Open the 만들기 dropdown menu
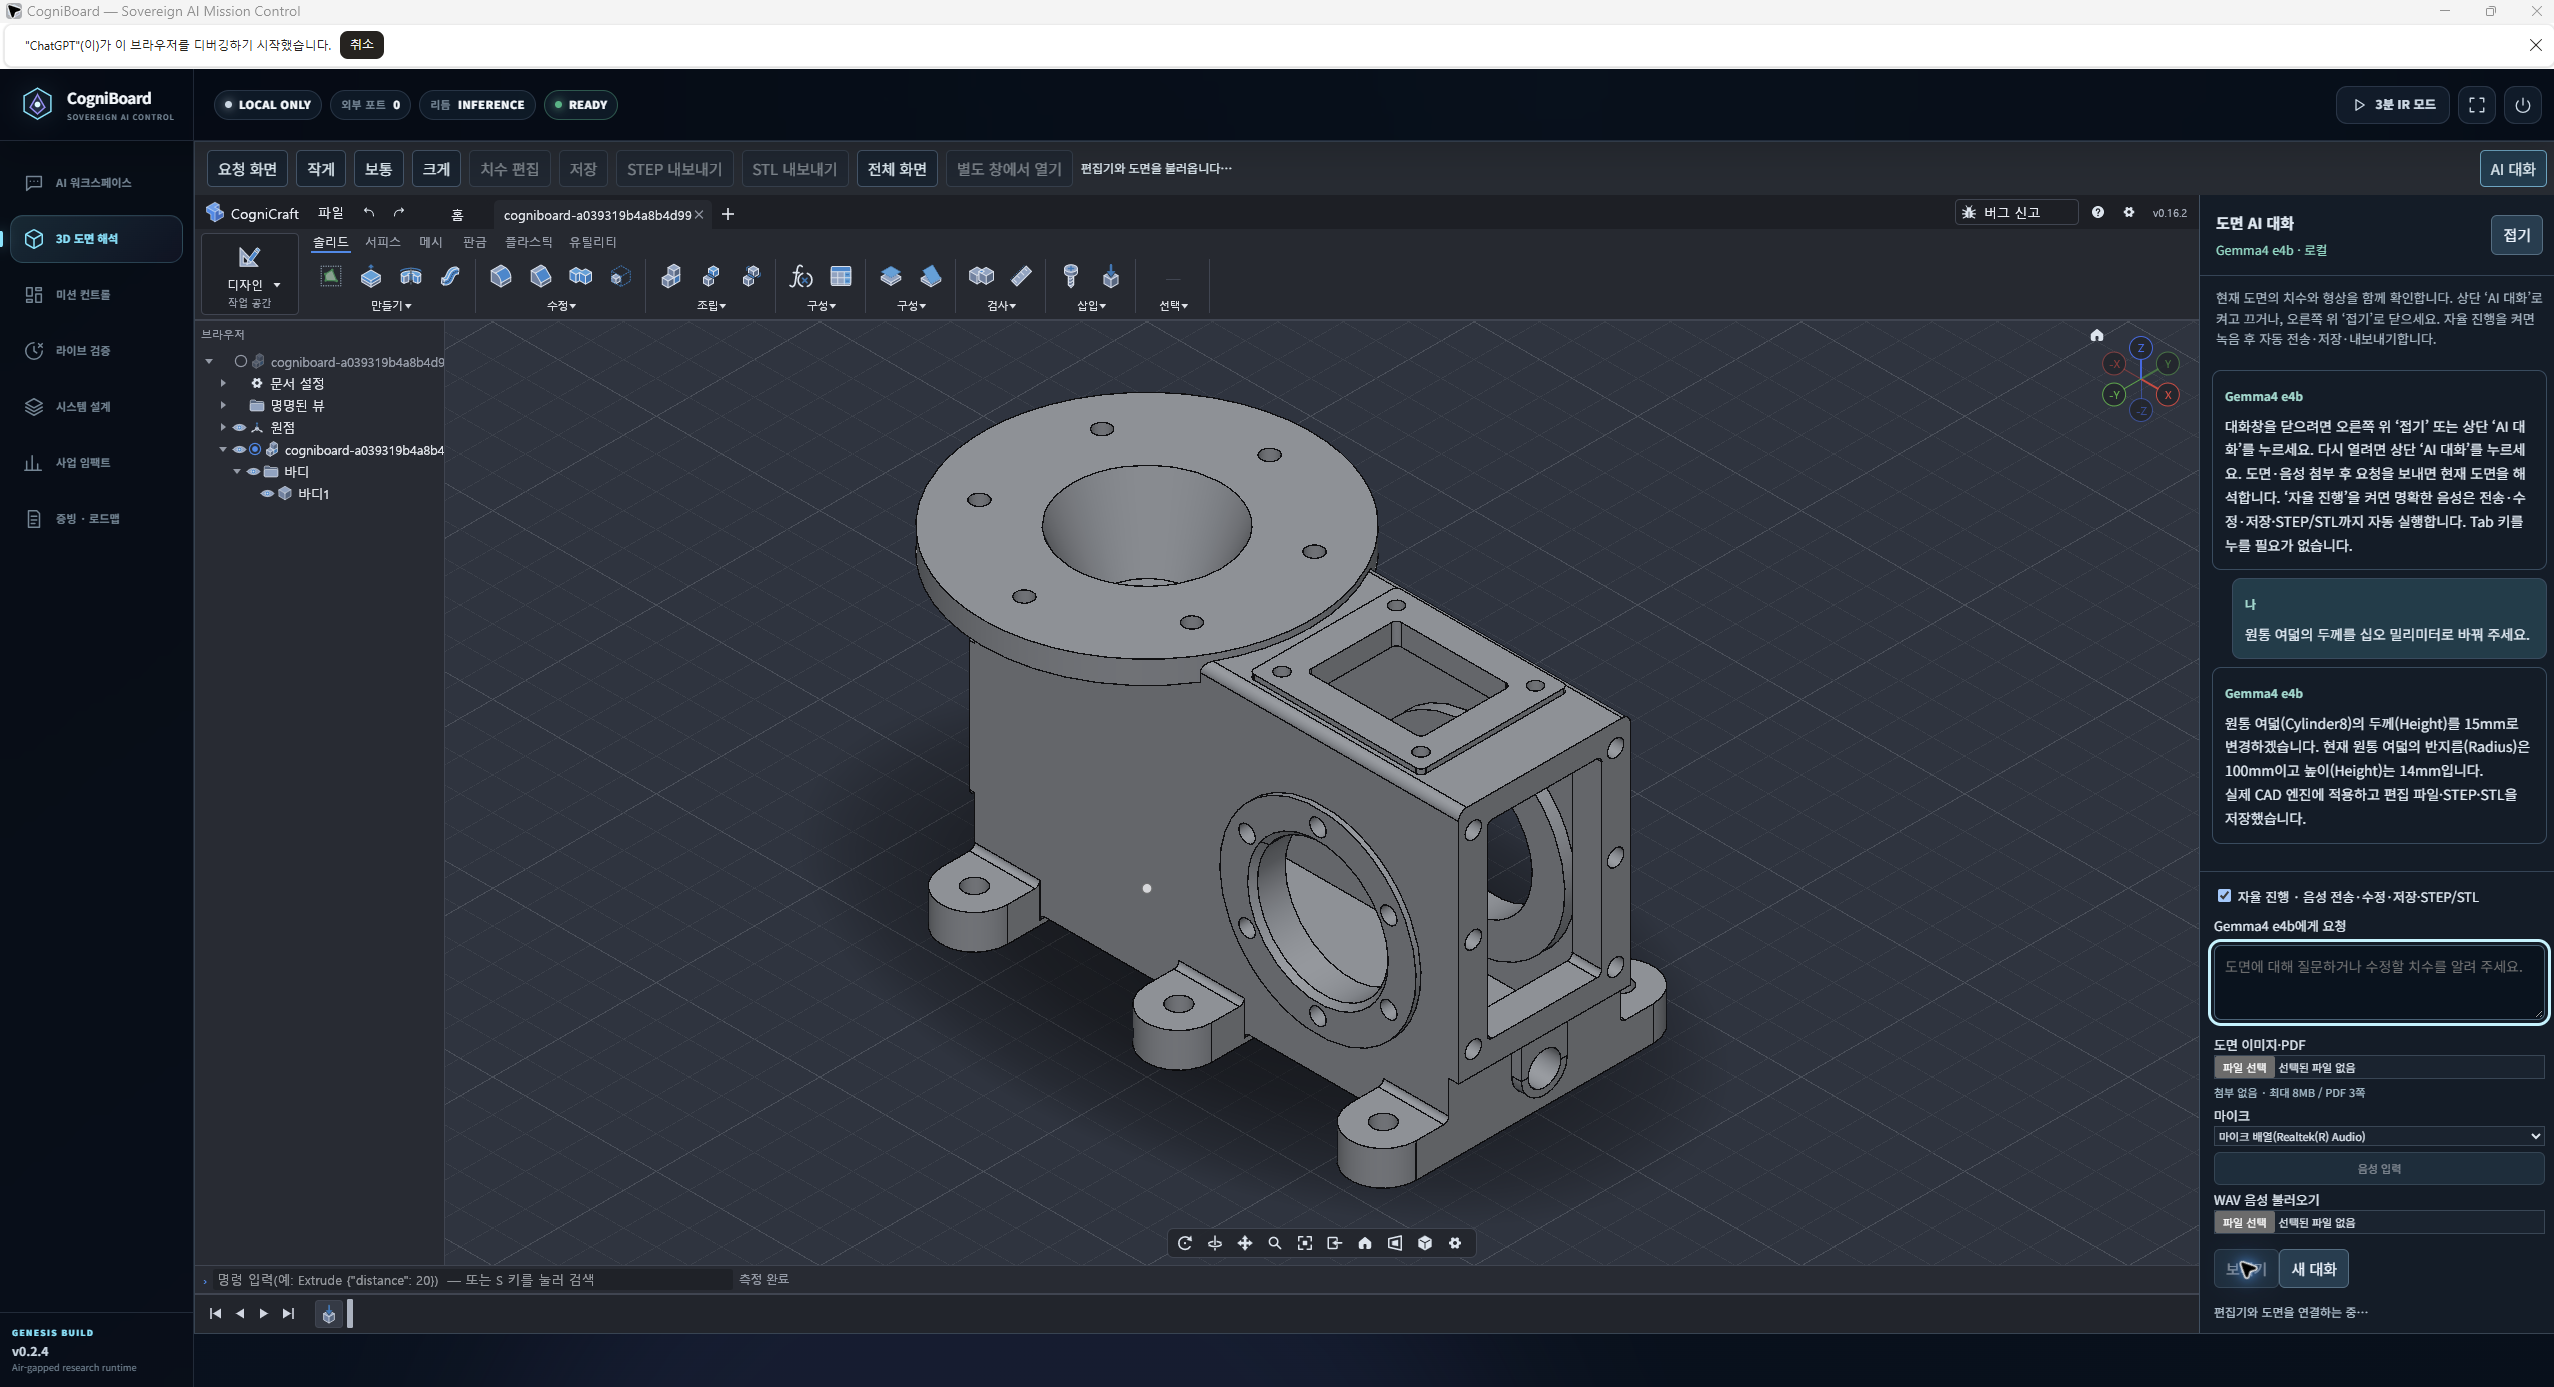This screenshot has width=2554, height=1387. click(x=391, y=306)
